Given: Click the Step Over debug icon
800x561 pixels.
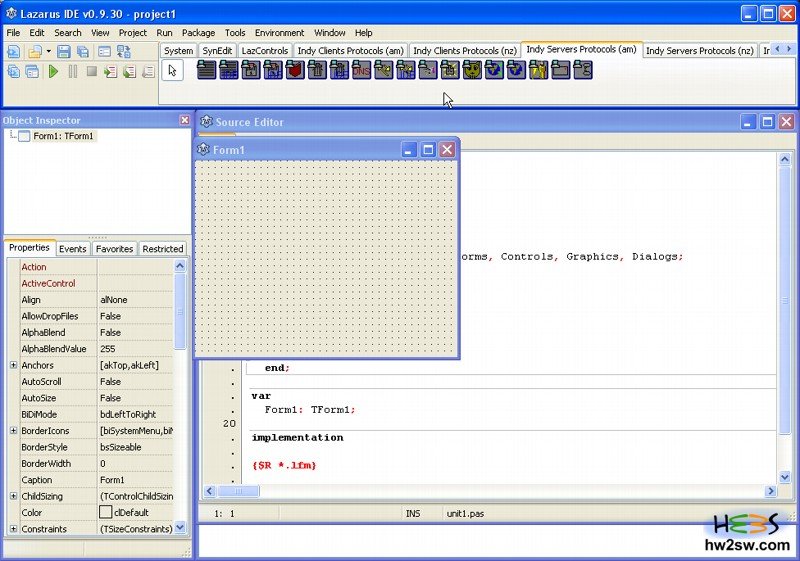Looking at the screenshot, I should 130,71.
